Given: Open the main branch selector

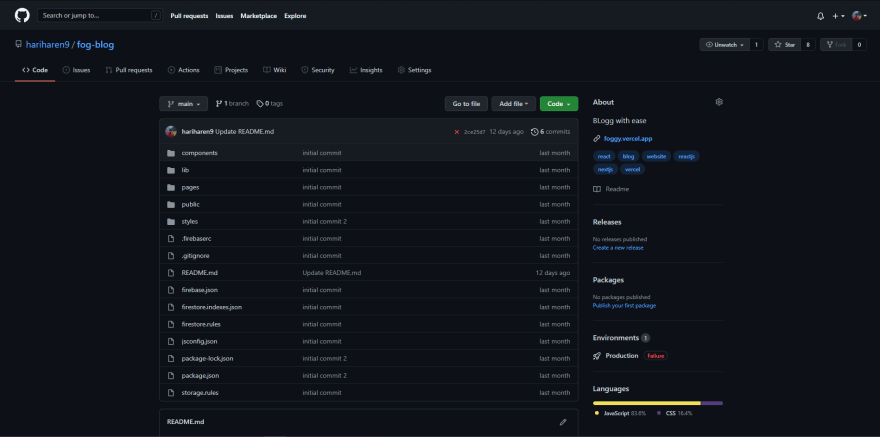Looking at the screenshot, I should pyautogui.click(x=184, y=104).
